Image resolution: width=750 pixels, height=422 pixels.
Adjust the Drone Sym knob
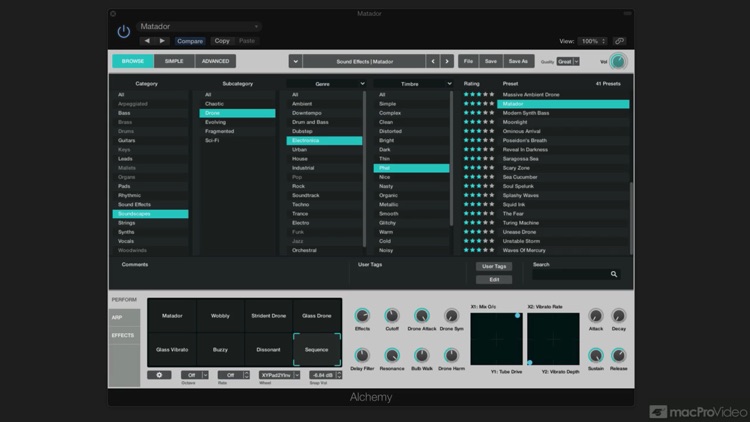451,316
